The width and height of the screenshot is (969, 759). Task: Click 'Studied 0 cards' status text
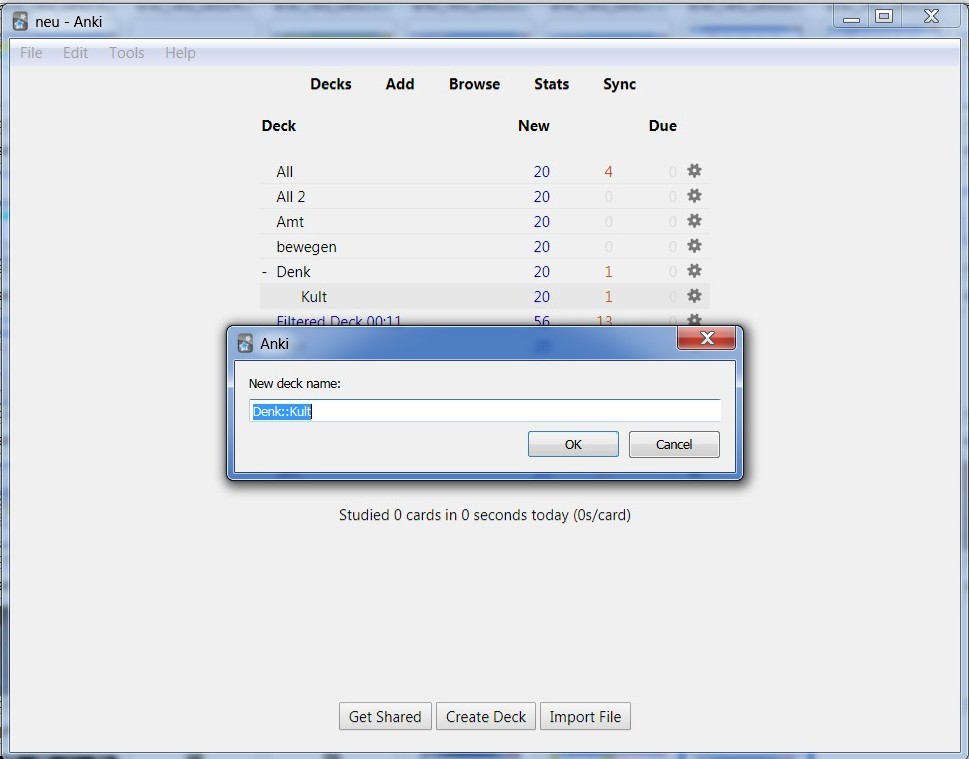click(484, 515)
